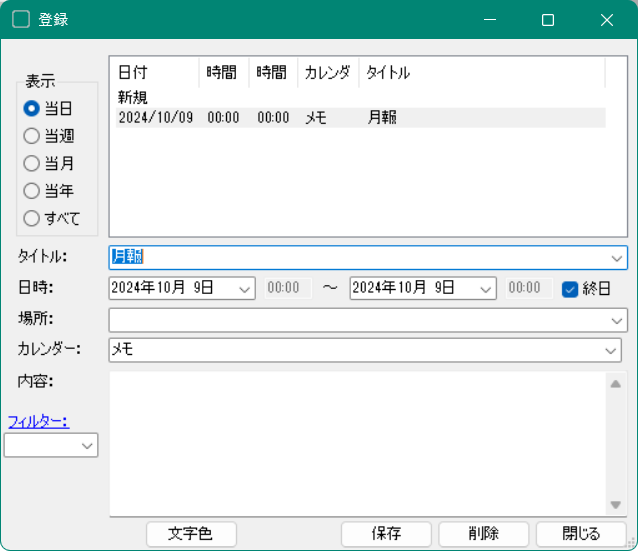The height and width of the screenshot is (551, 638).
Task: Open the start date picker dropdown
Action: (x=245, y=288)
